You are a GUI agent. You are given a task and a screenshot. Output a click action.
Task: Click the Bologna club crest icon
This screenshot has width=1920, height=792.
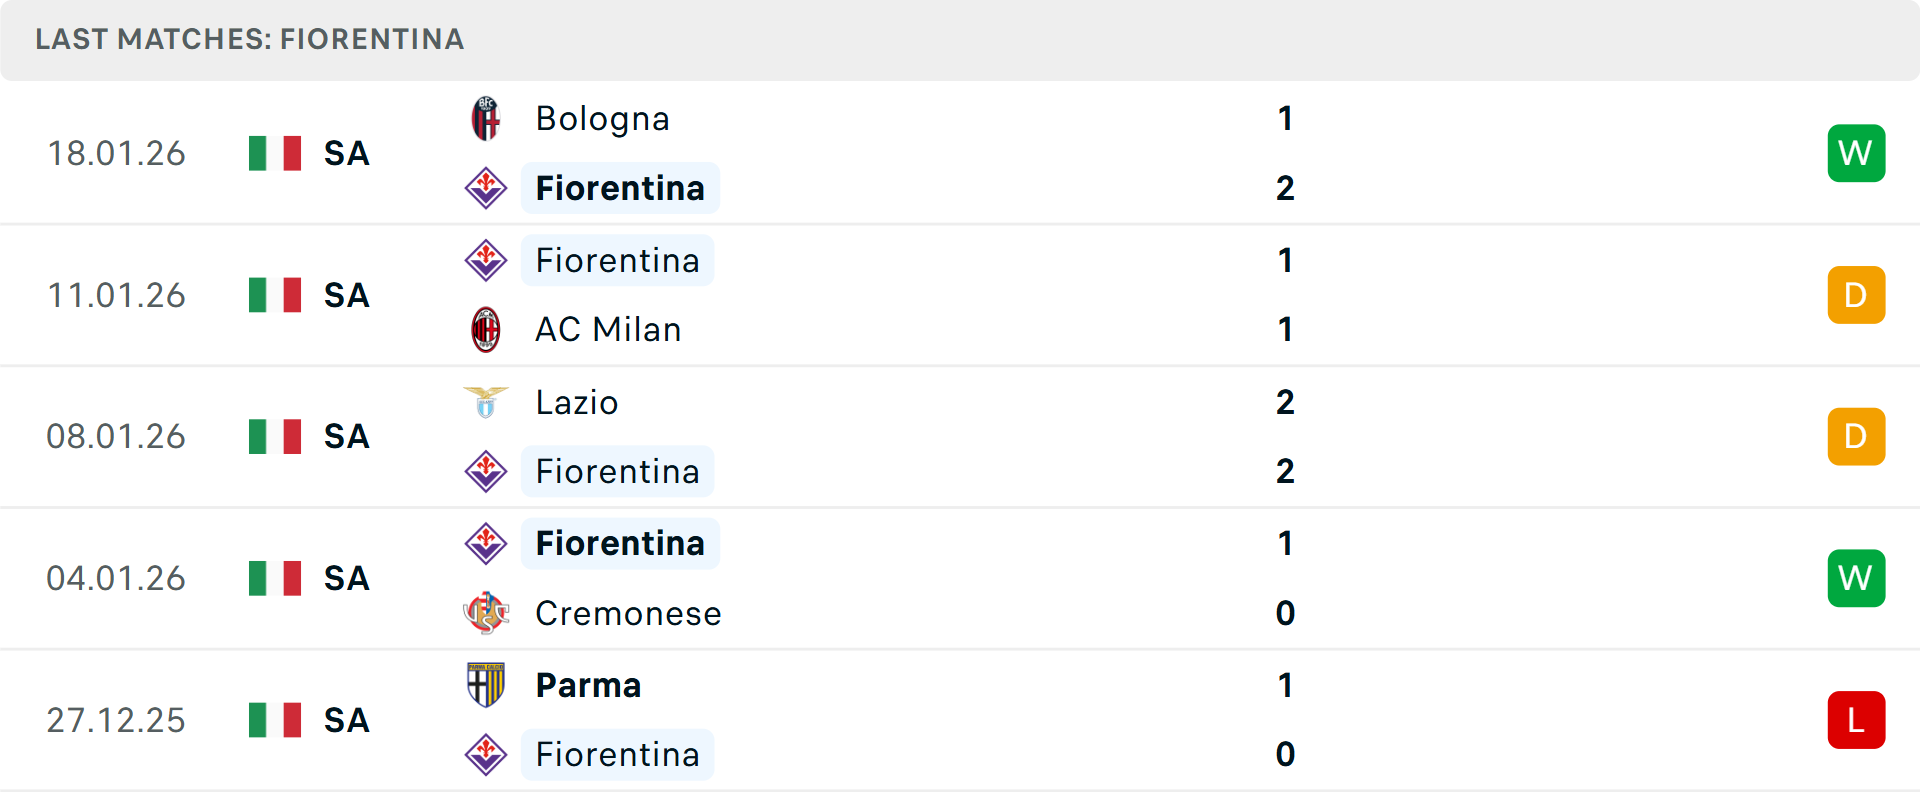pyautogui.click(x=486, y=119)
